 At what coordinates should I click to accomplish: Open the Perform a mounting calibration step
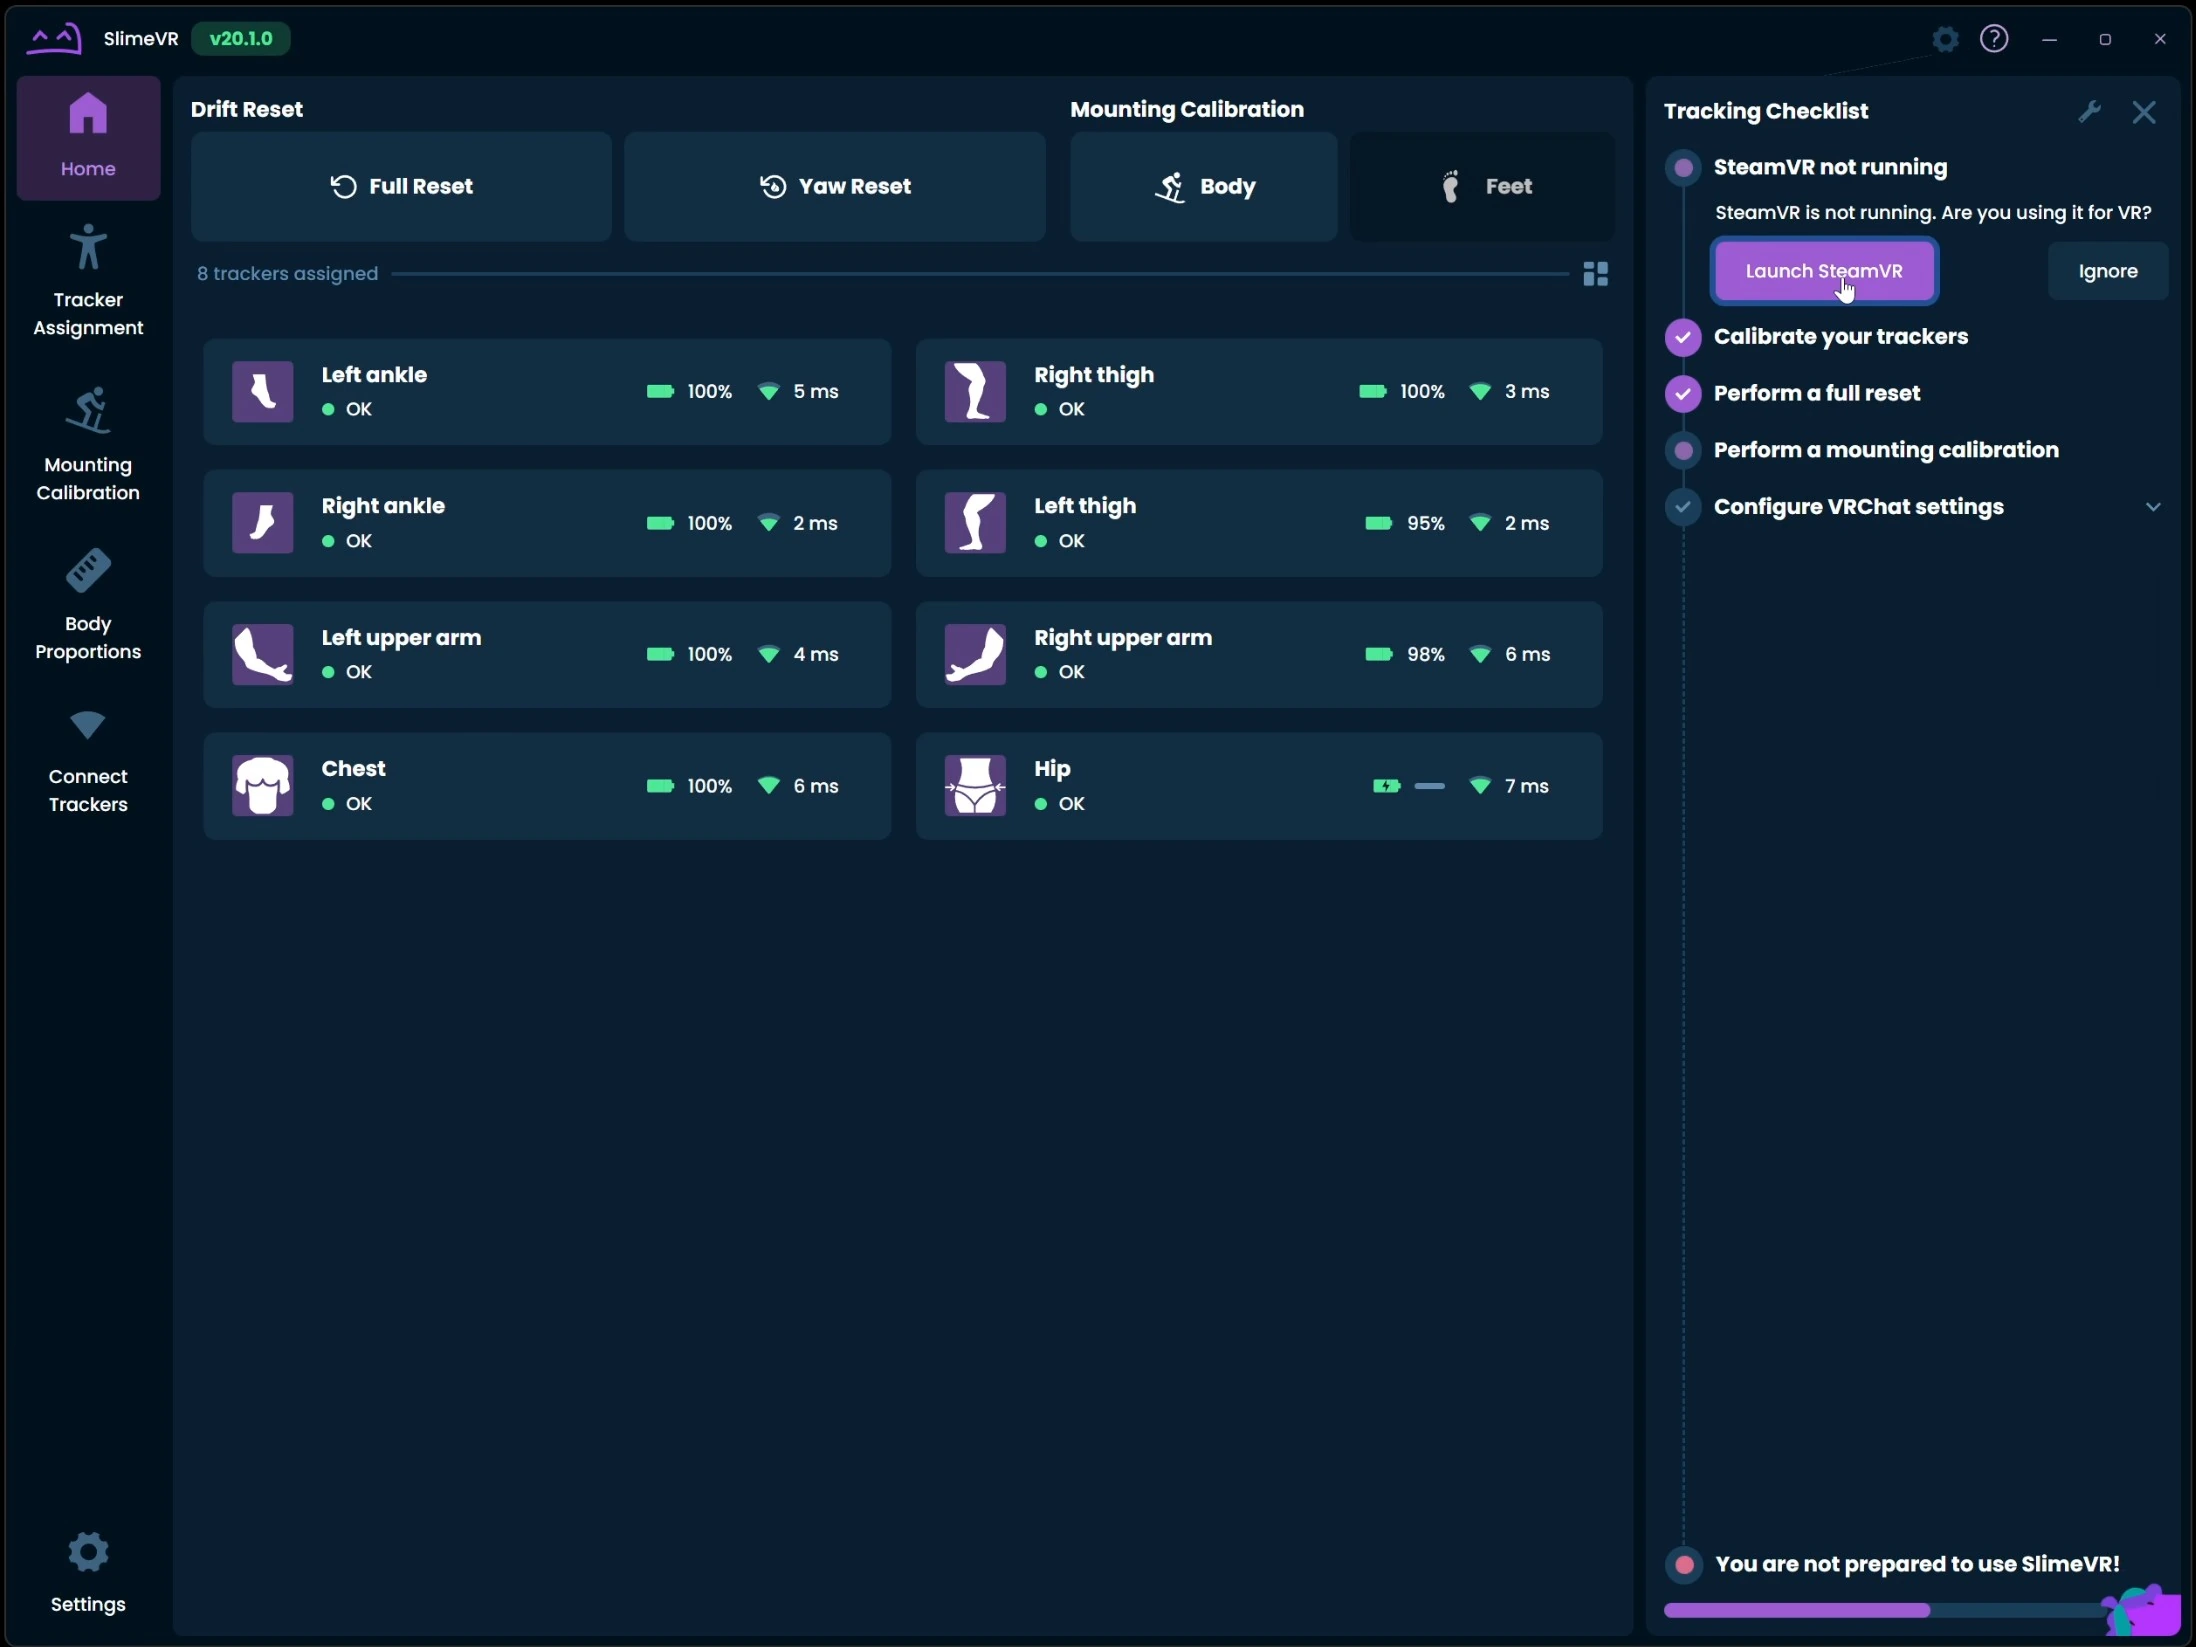[1886, 450]
